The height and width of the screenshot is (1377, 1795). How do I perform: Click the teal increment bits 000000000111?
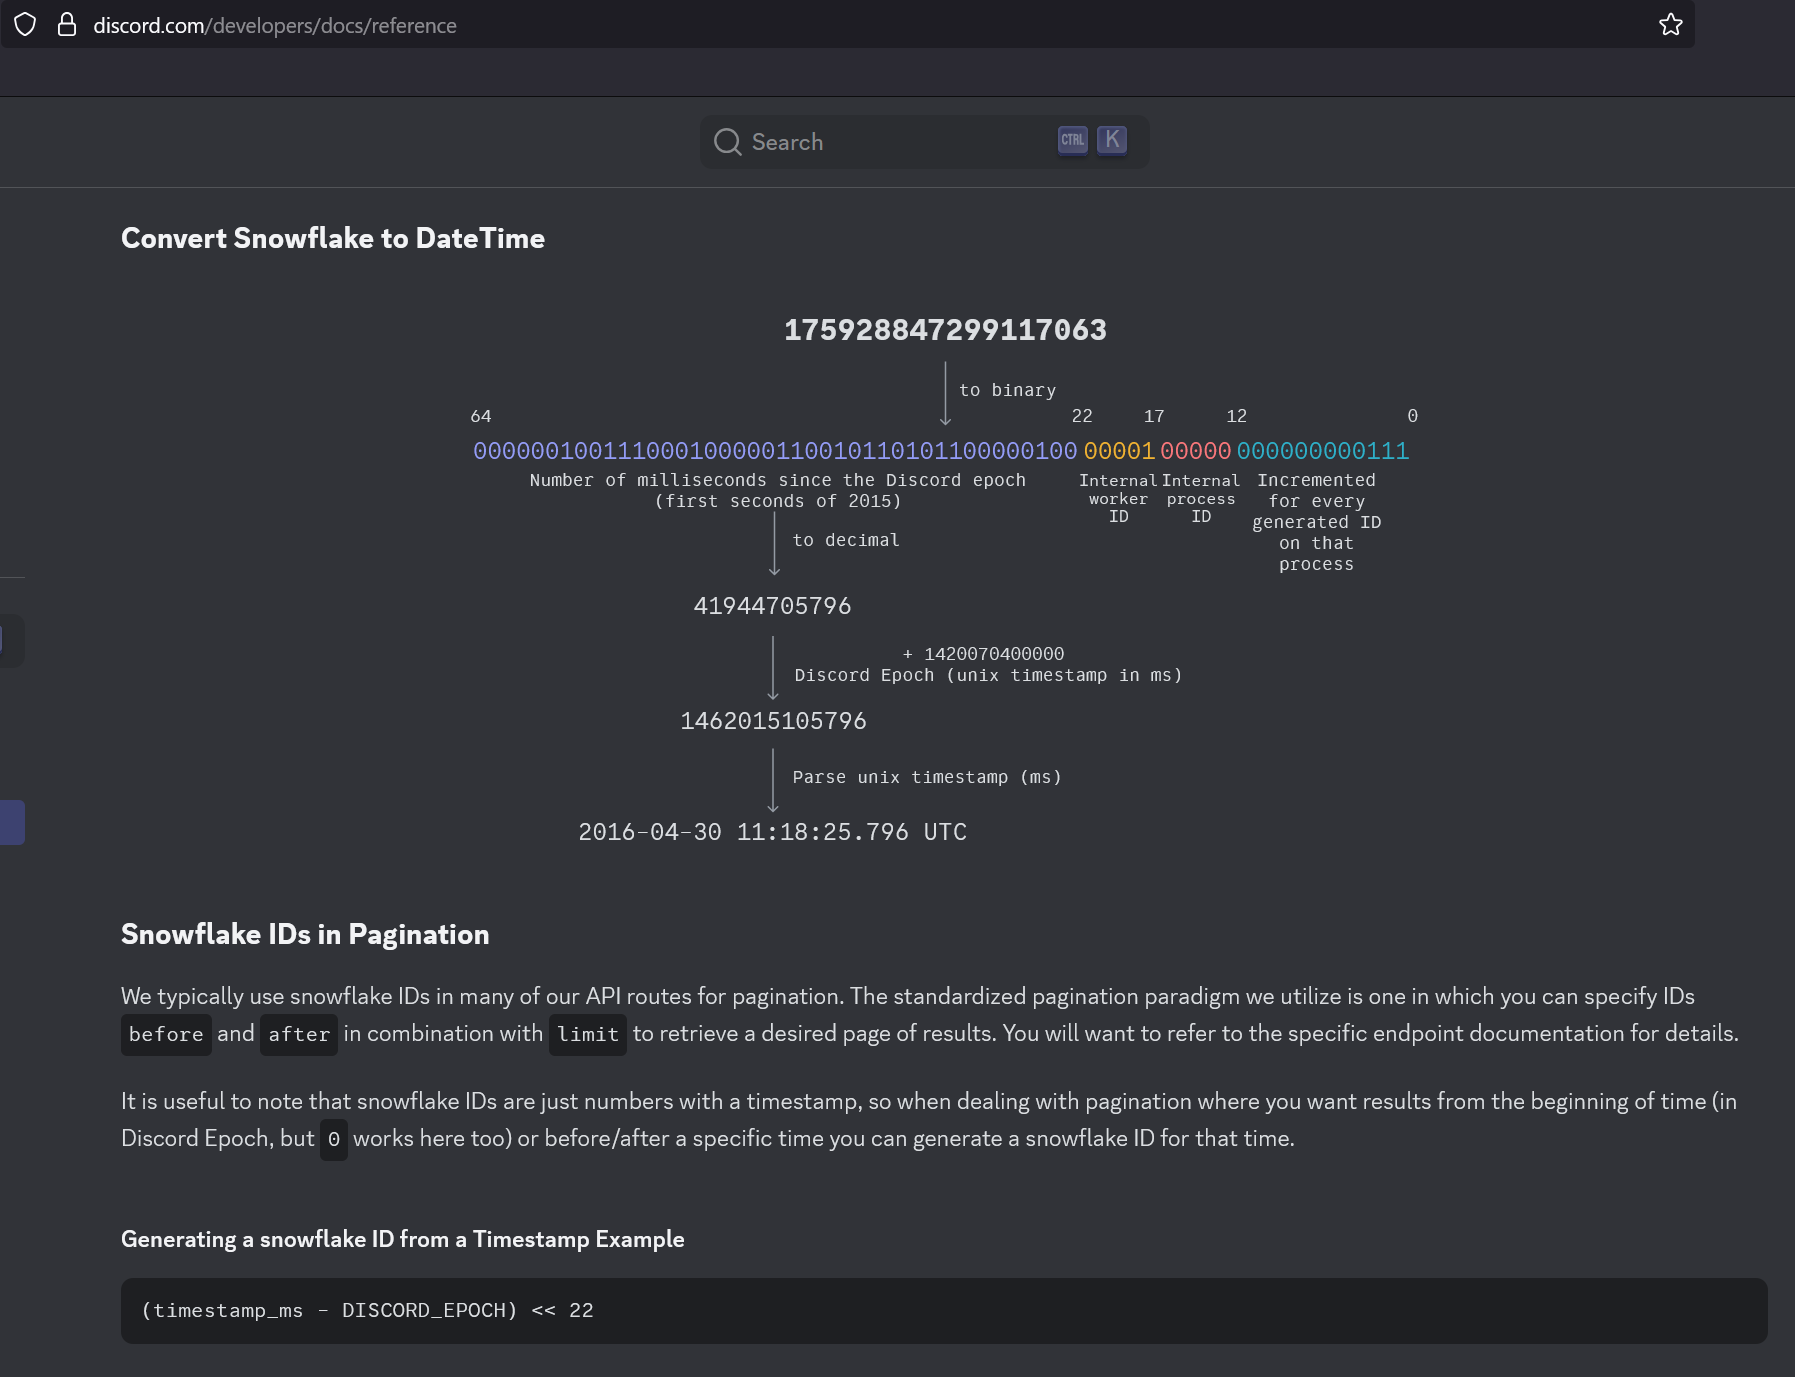(1322, 451)
